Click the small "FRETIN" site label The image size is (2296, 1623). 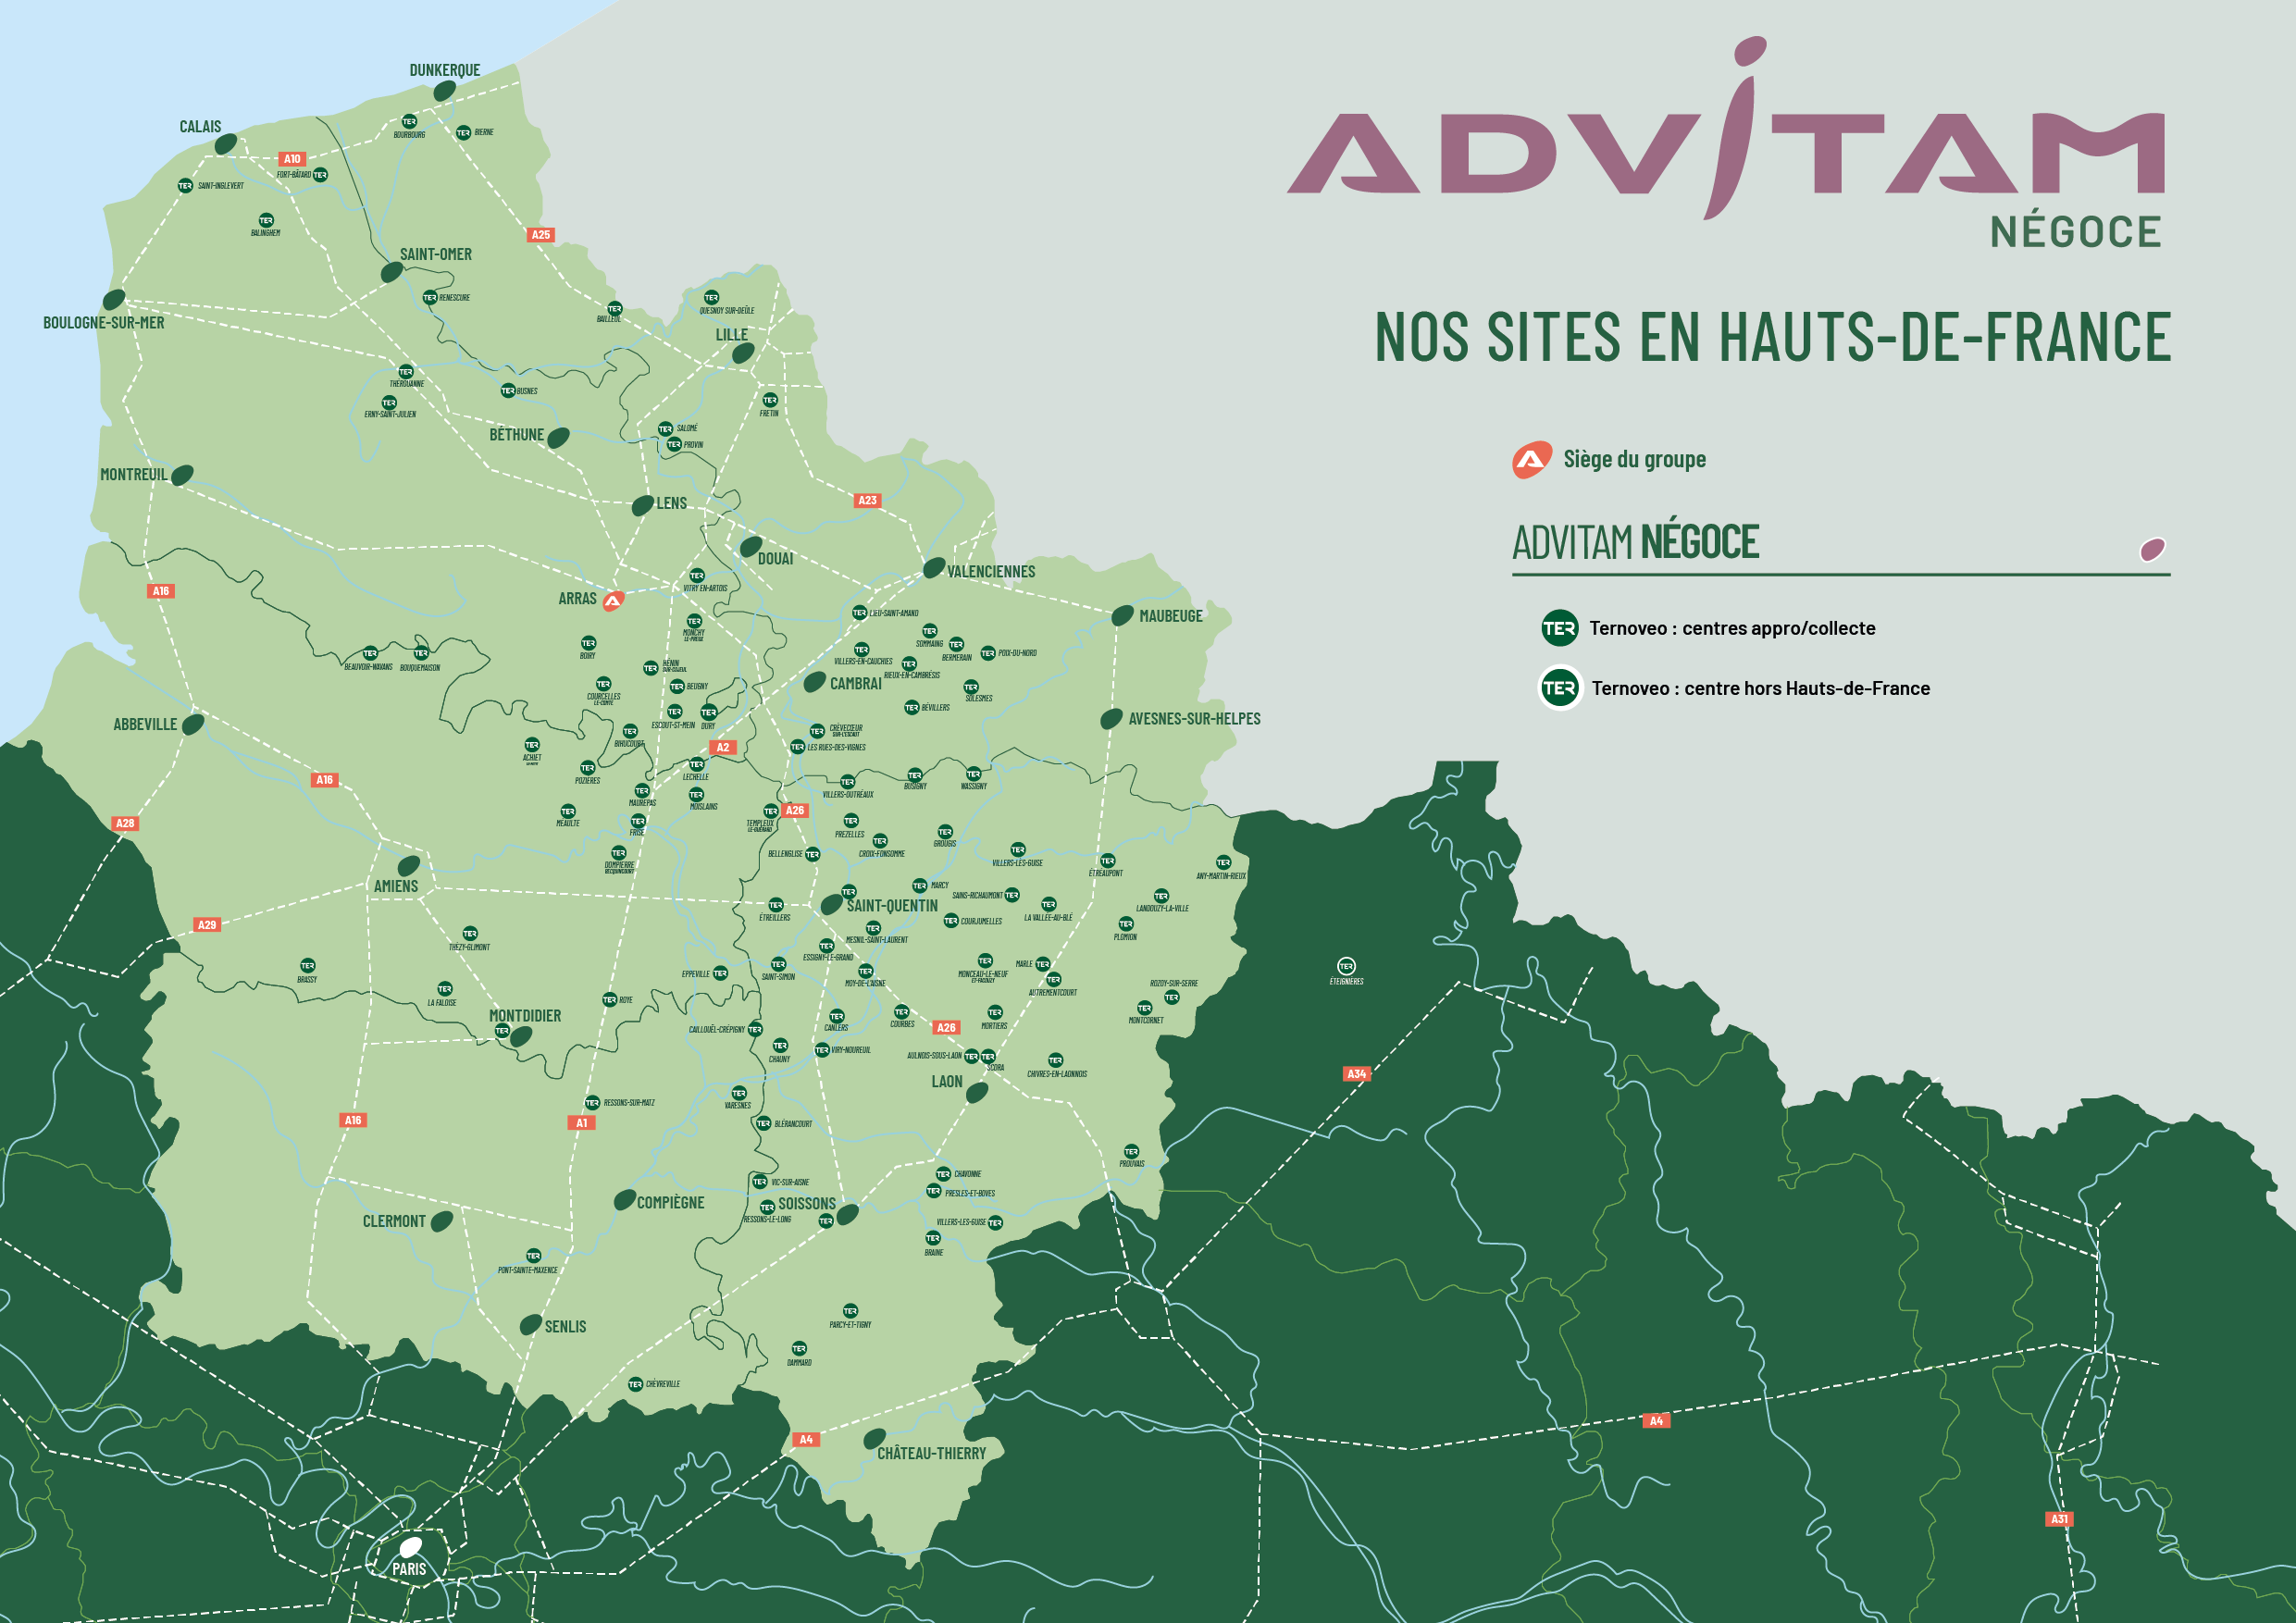769,413
